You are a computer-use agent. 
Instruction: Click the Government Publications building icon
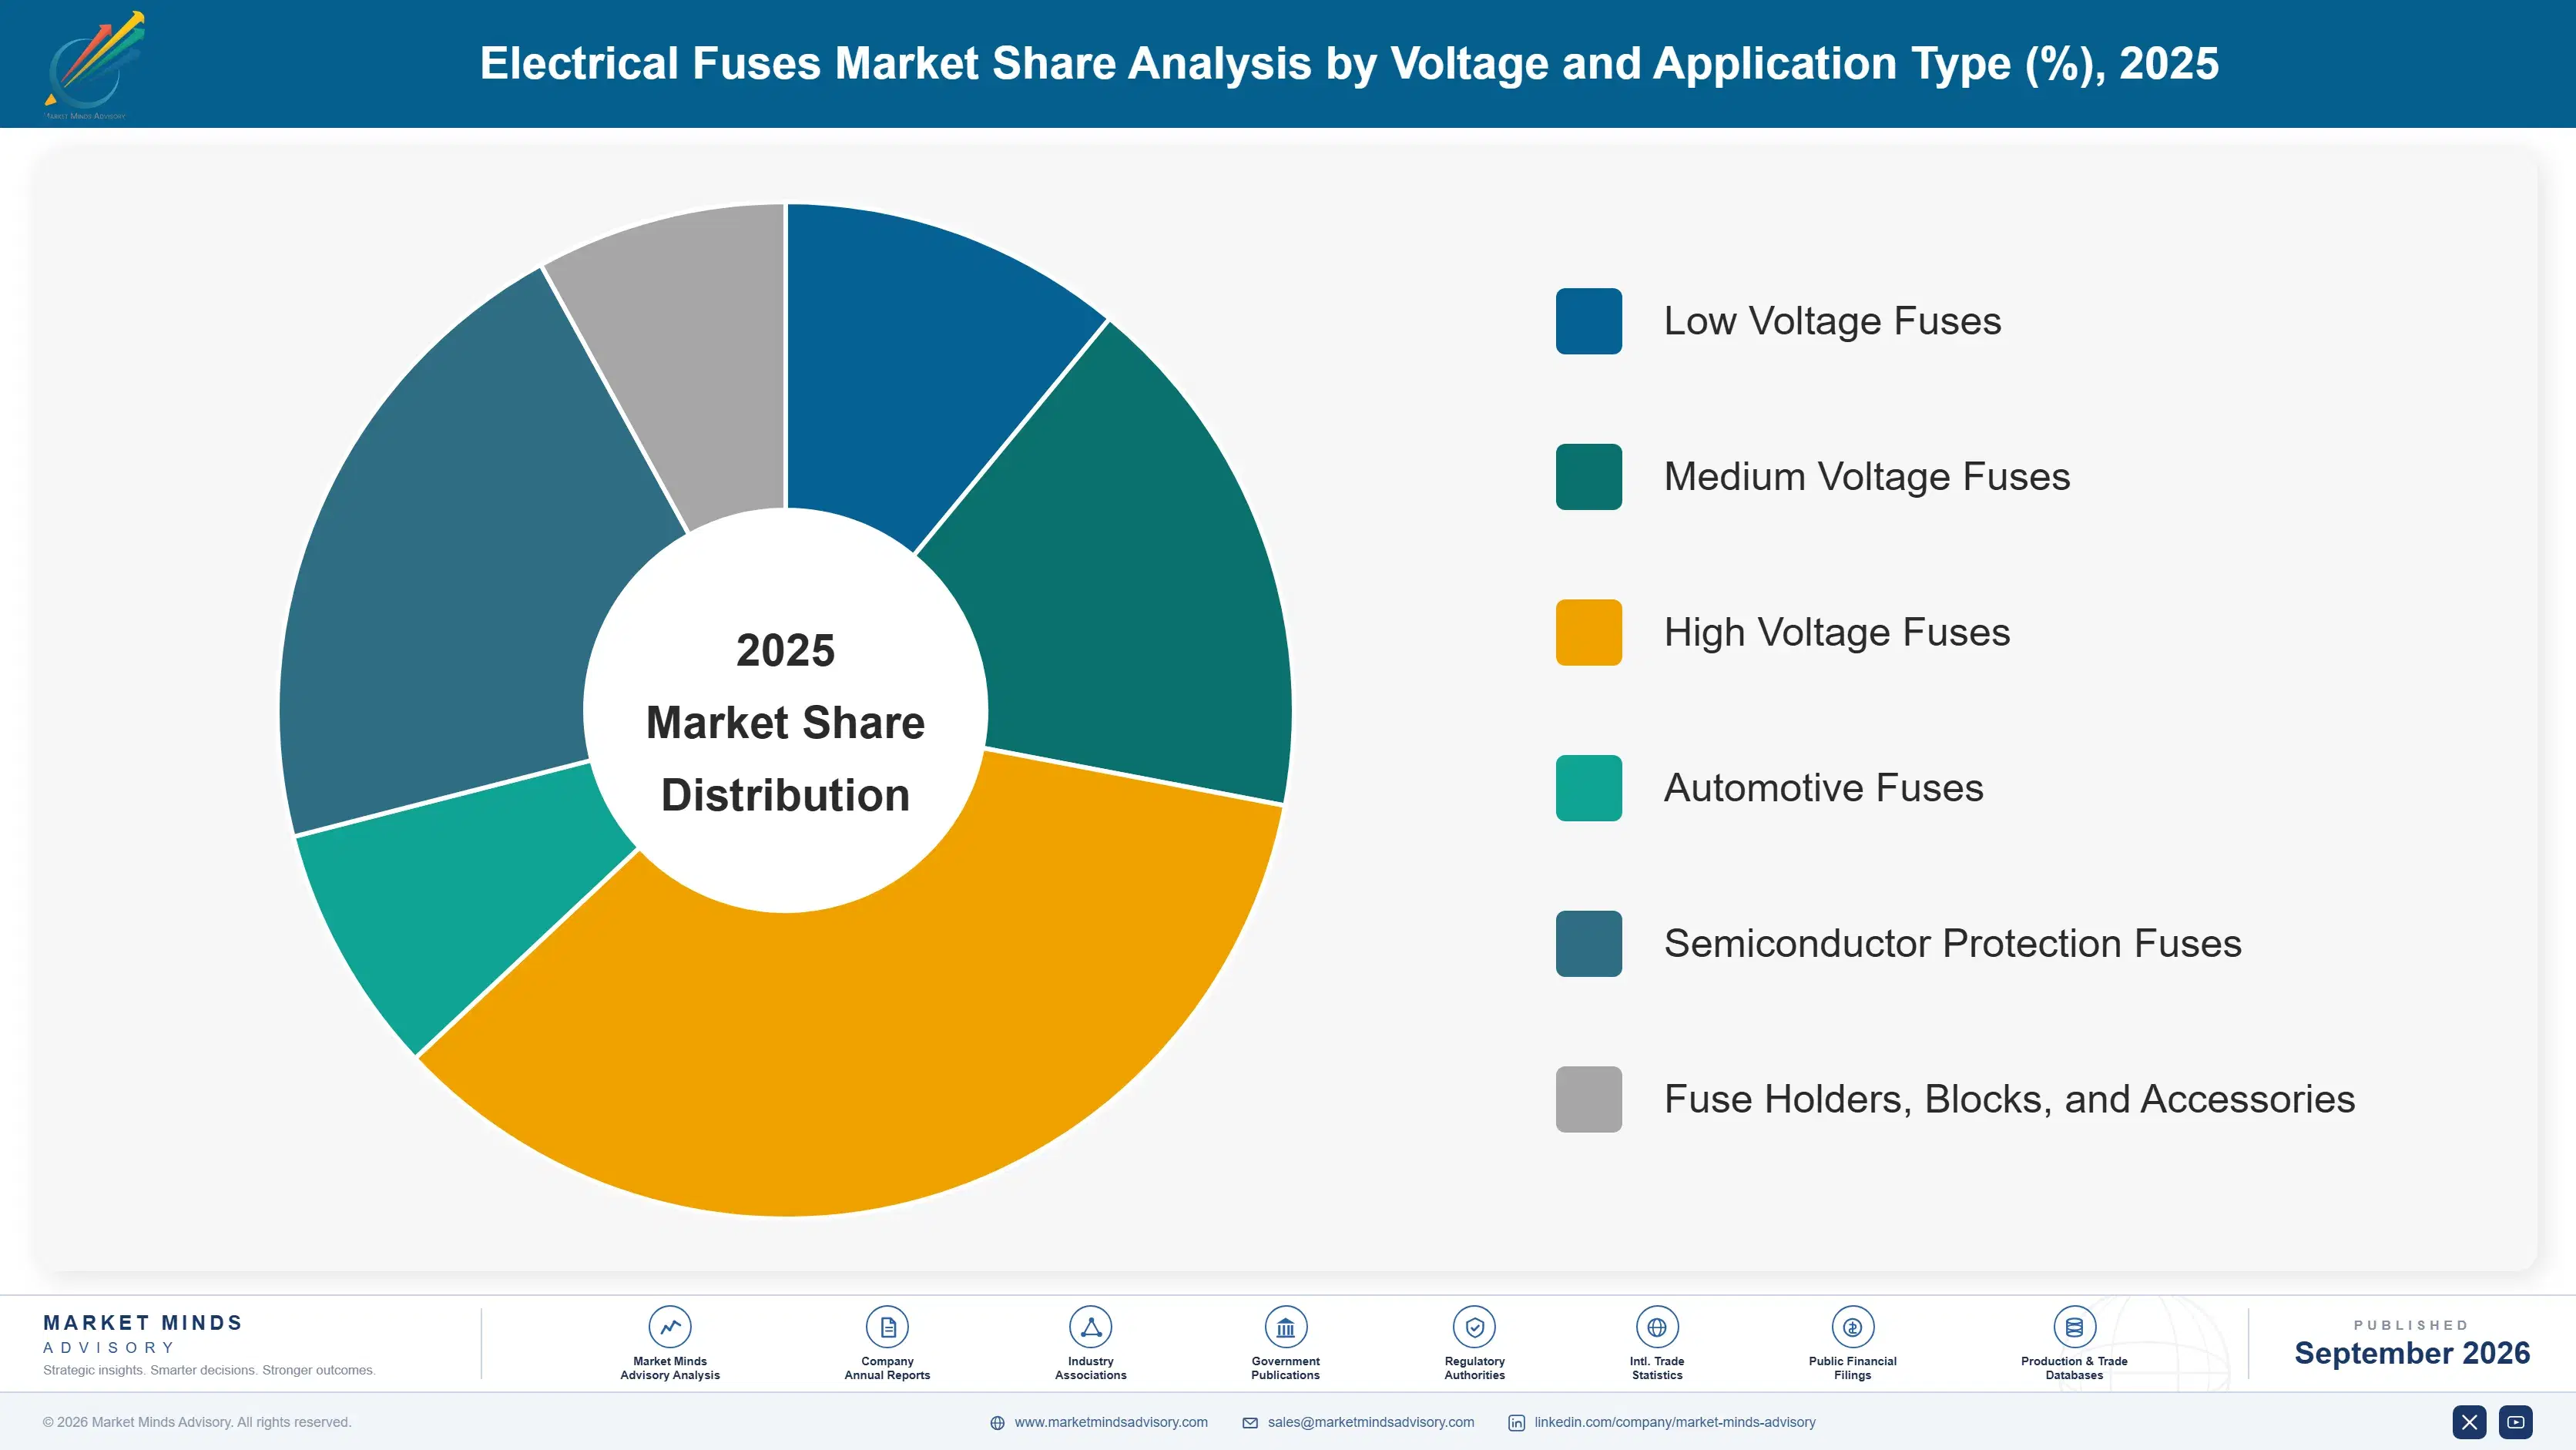[1285, 1327]
